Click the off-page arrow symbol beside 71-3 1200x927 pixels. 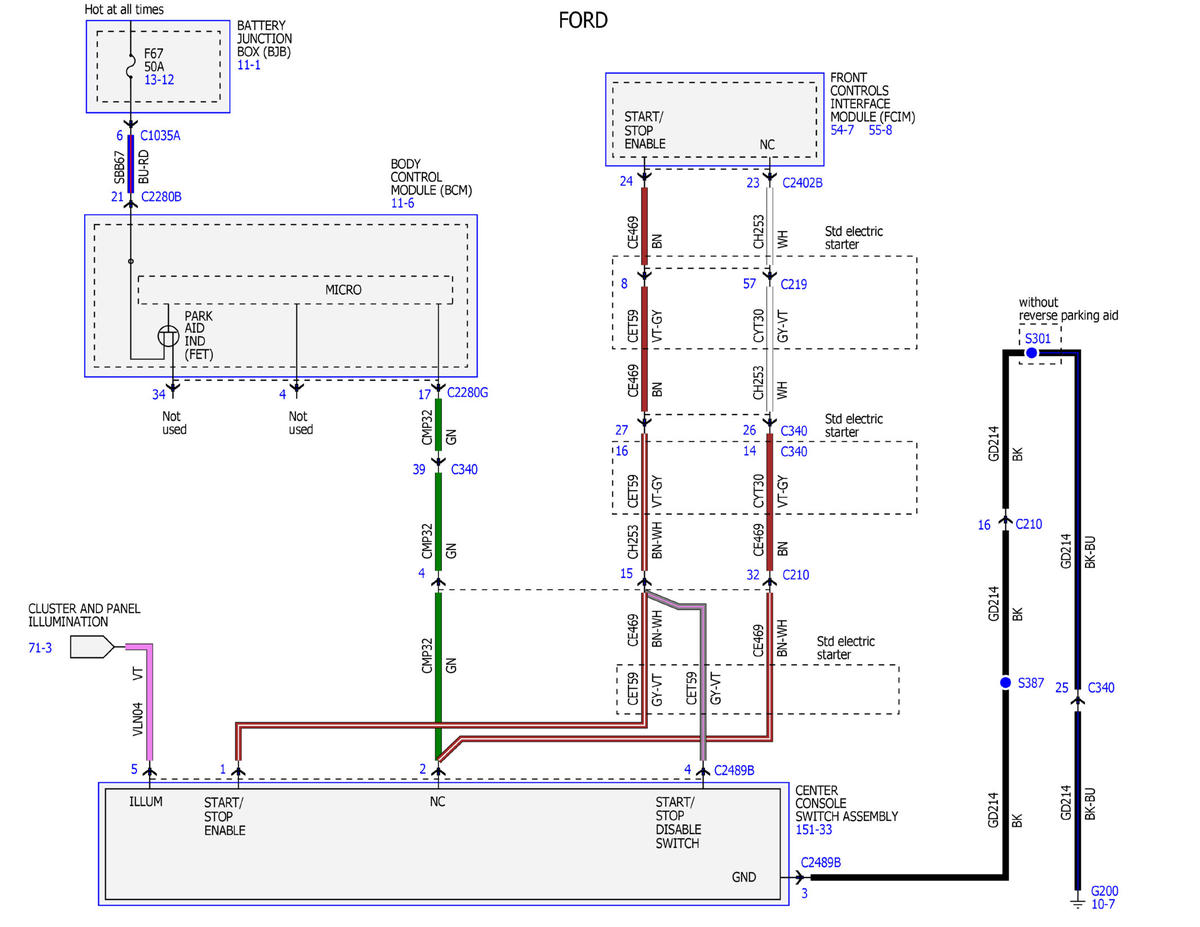point(92,647)
